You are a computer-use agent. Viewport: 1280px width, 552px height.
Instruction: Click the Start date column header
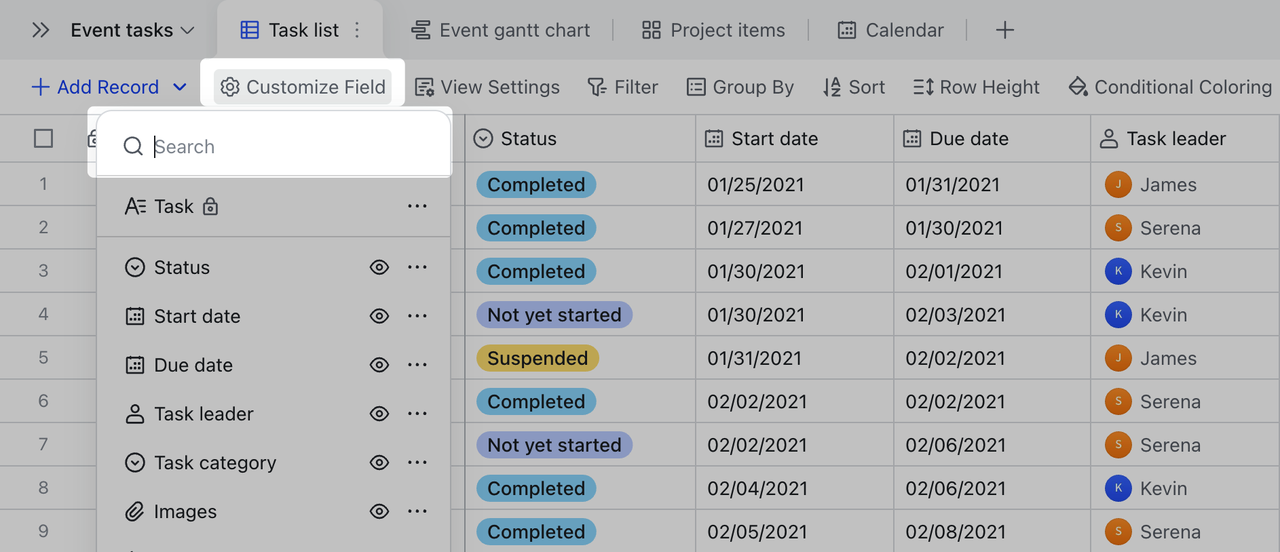(795, 138)
